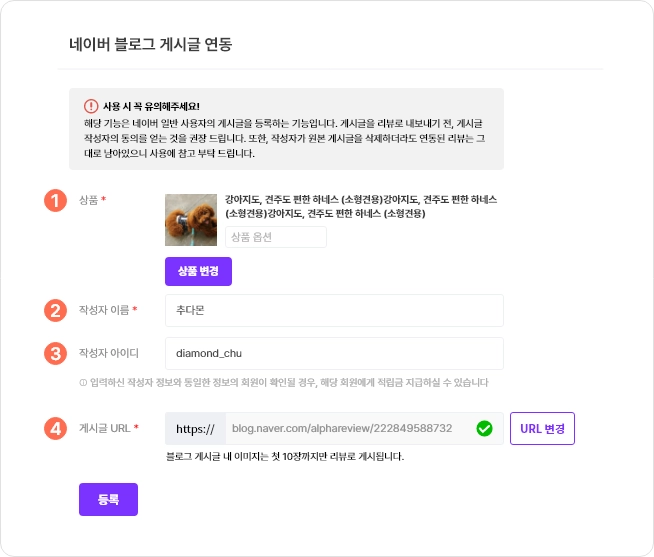Focus the 작성자 아이디 field with diamond_chu

[x=334, y=353]
